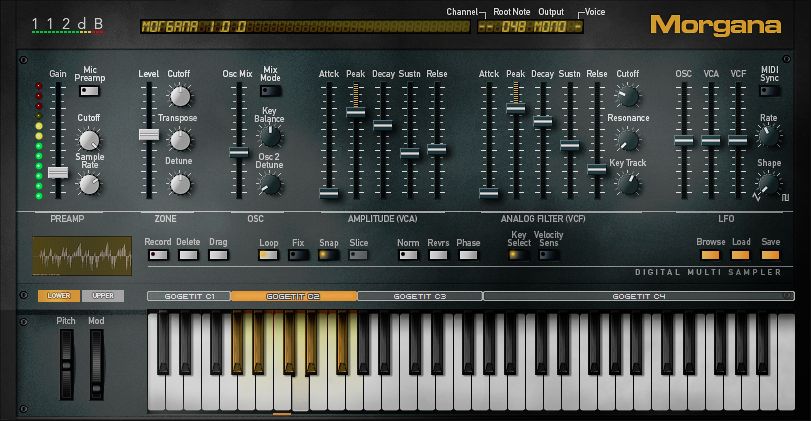Click the Revrs button
811x421 pixels.
[x=438, y=255]
